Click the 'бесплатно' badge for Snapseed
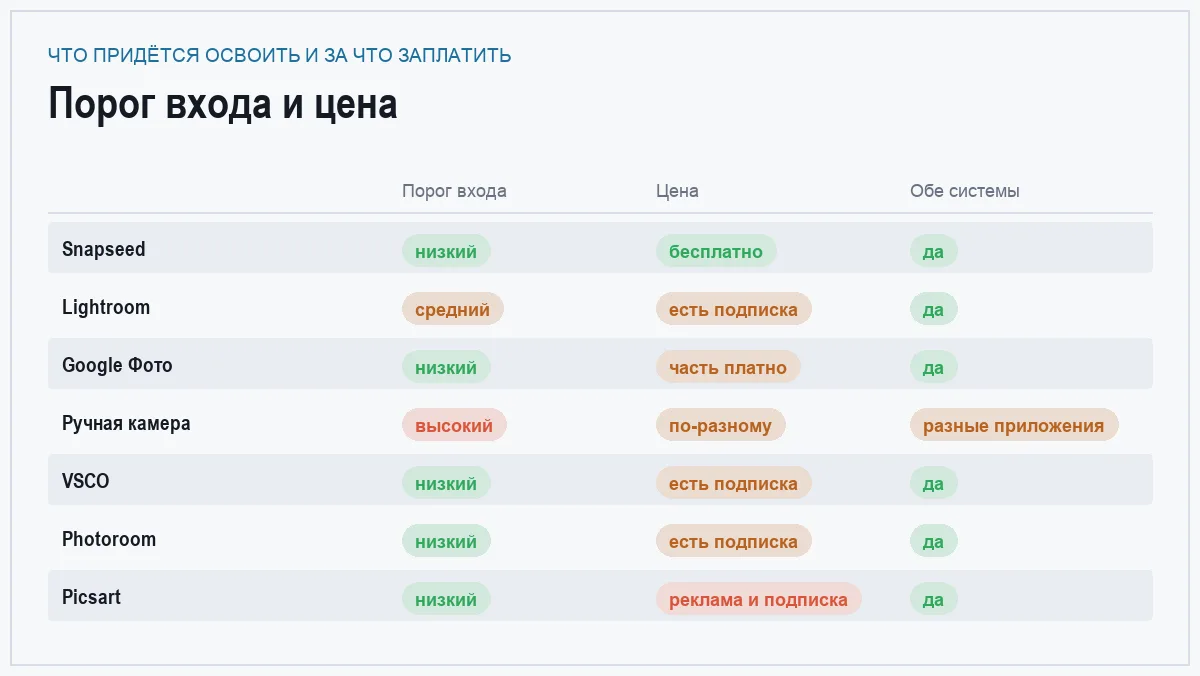 [x=716, y=251]
